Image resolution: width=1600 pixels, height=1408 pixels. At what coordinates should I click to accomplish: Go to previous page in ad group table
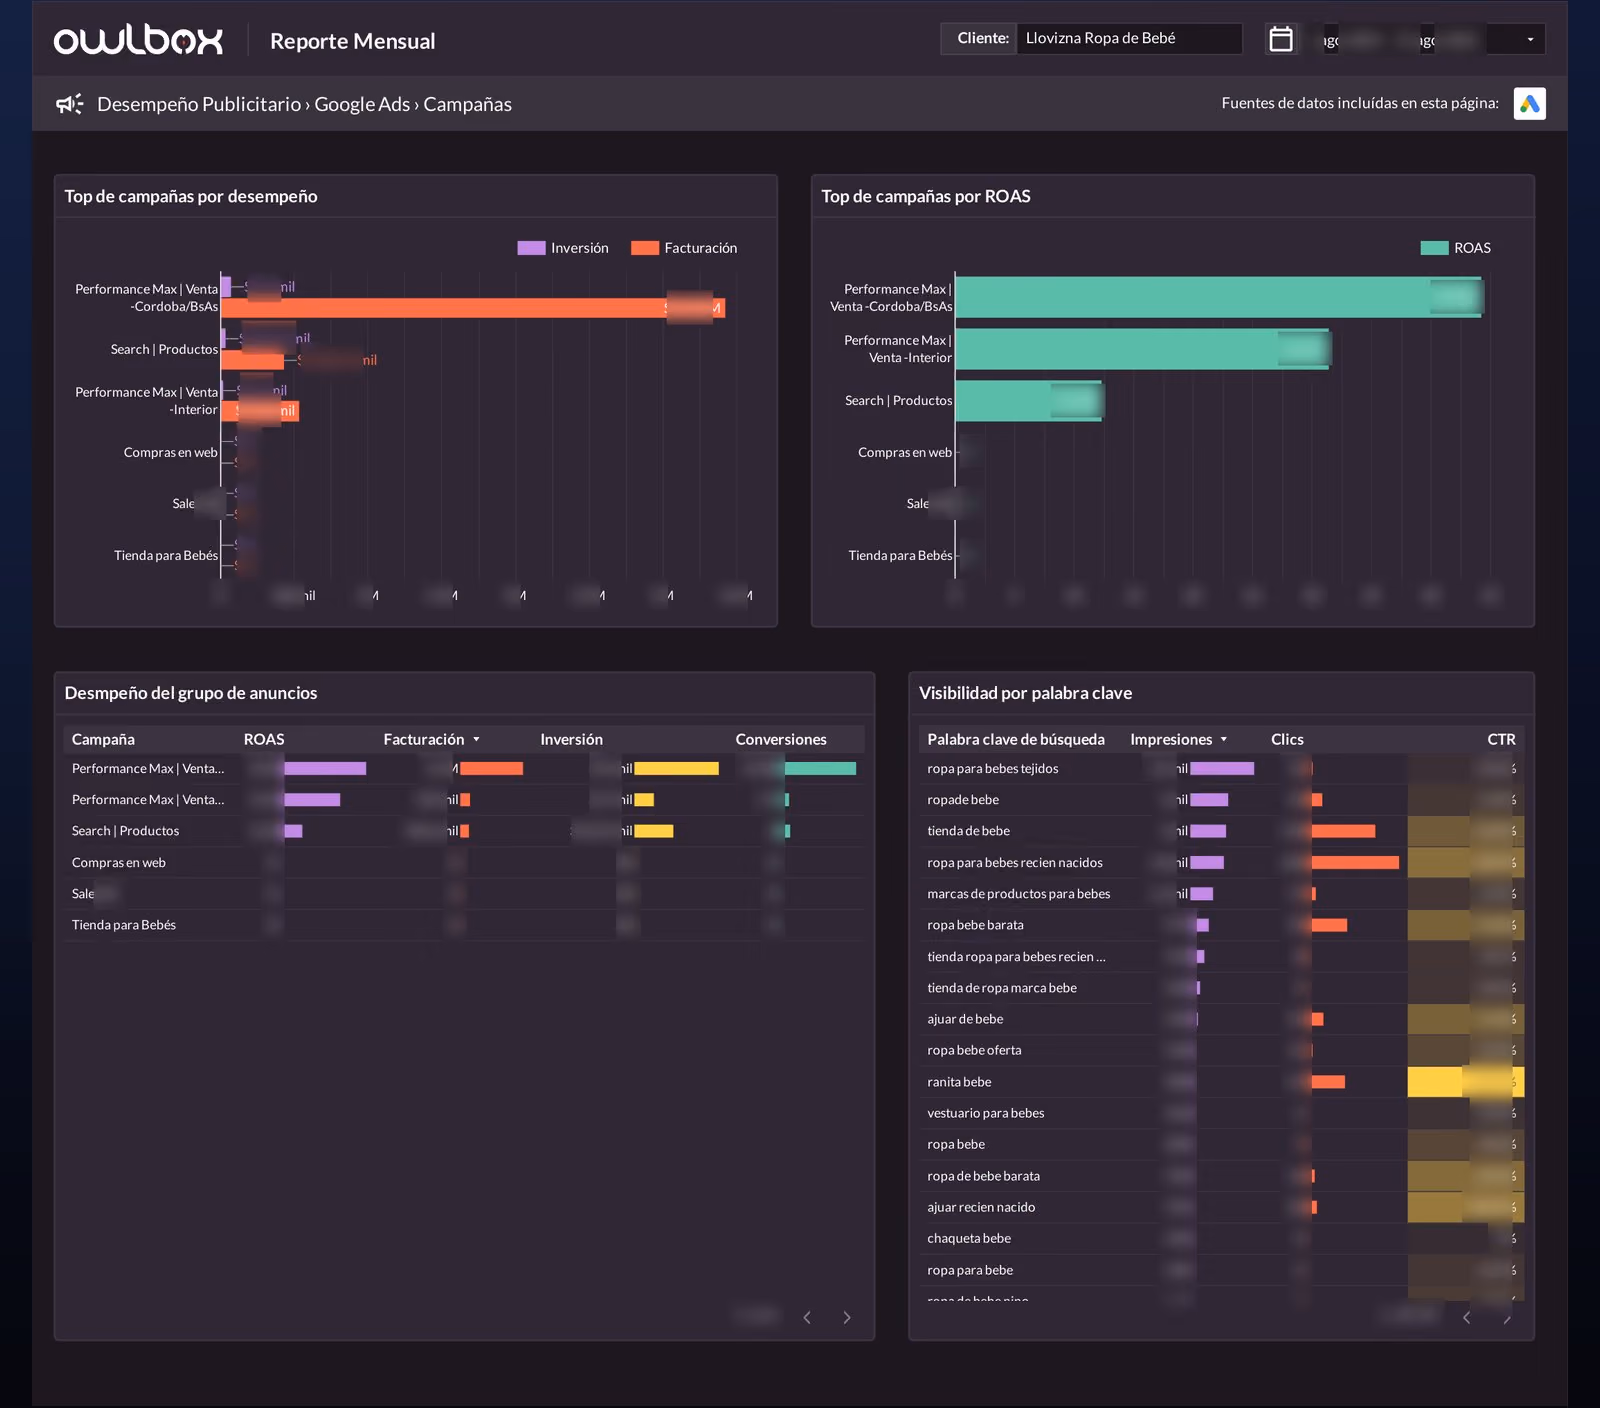807,1317
